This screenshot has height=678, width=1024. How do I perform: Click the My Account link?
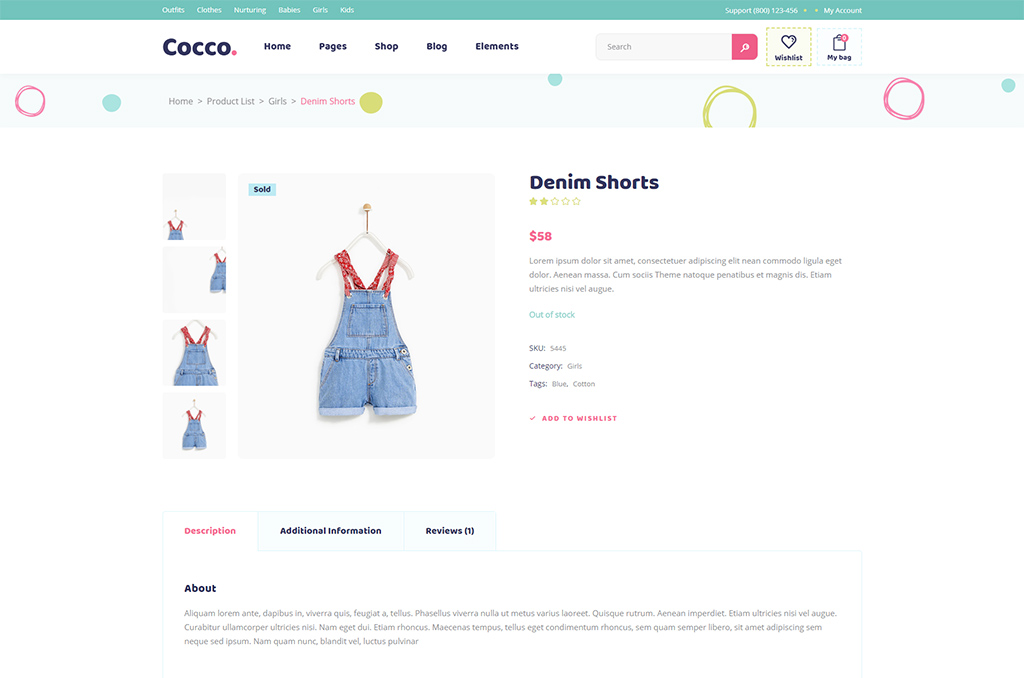842,10
